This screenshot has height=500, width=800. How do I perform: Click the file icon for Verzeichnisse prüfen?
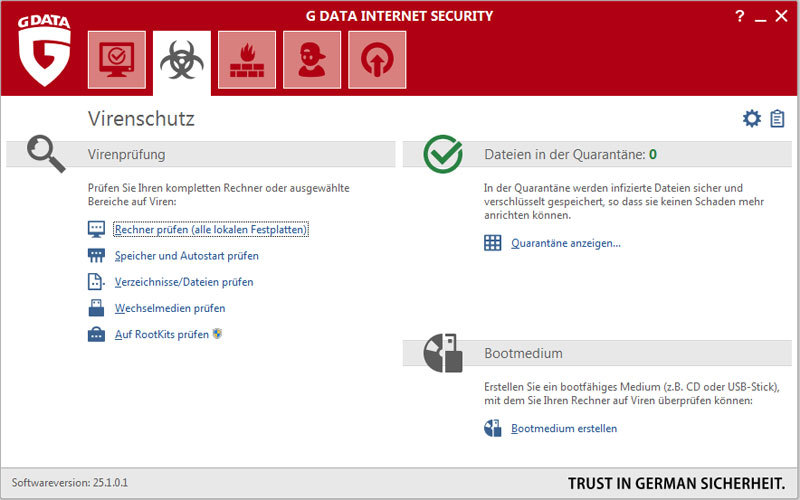96,282
